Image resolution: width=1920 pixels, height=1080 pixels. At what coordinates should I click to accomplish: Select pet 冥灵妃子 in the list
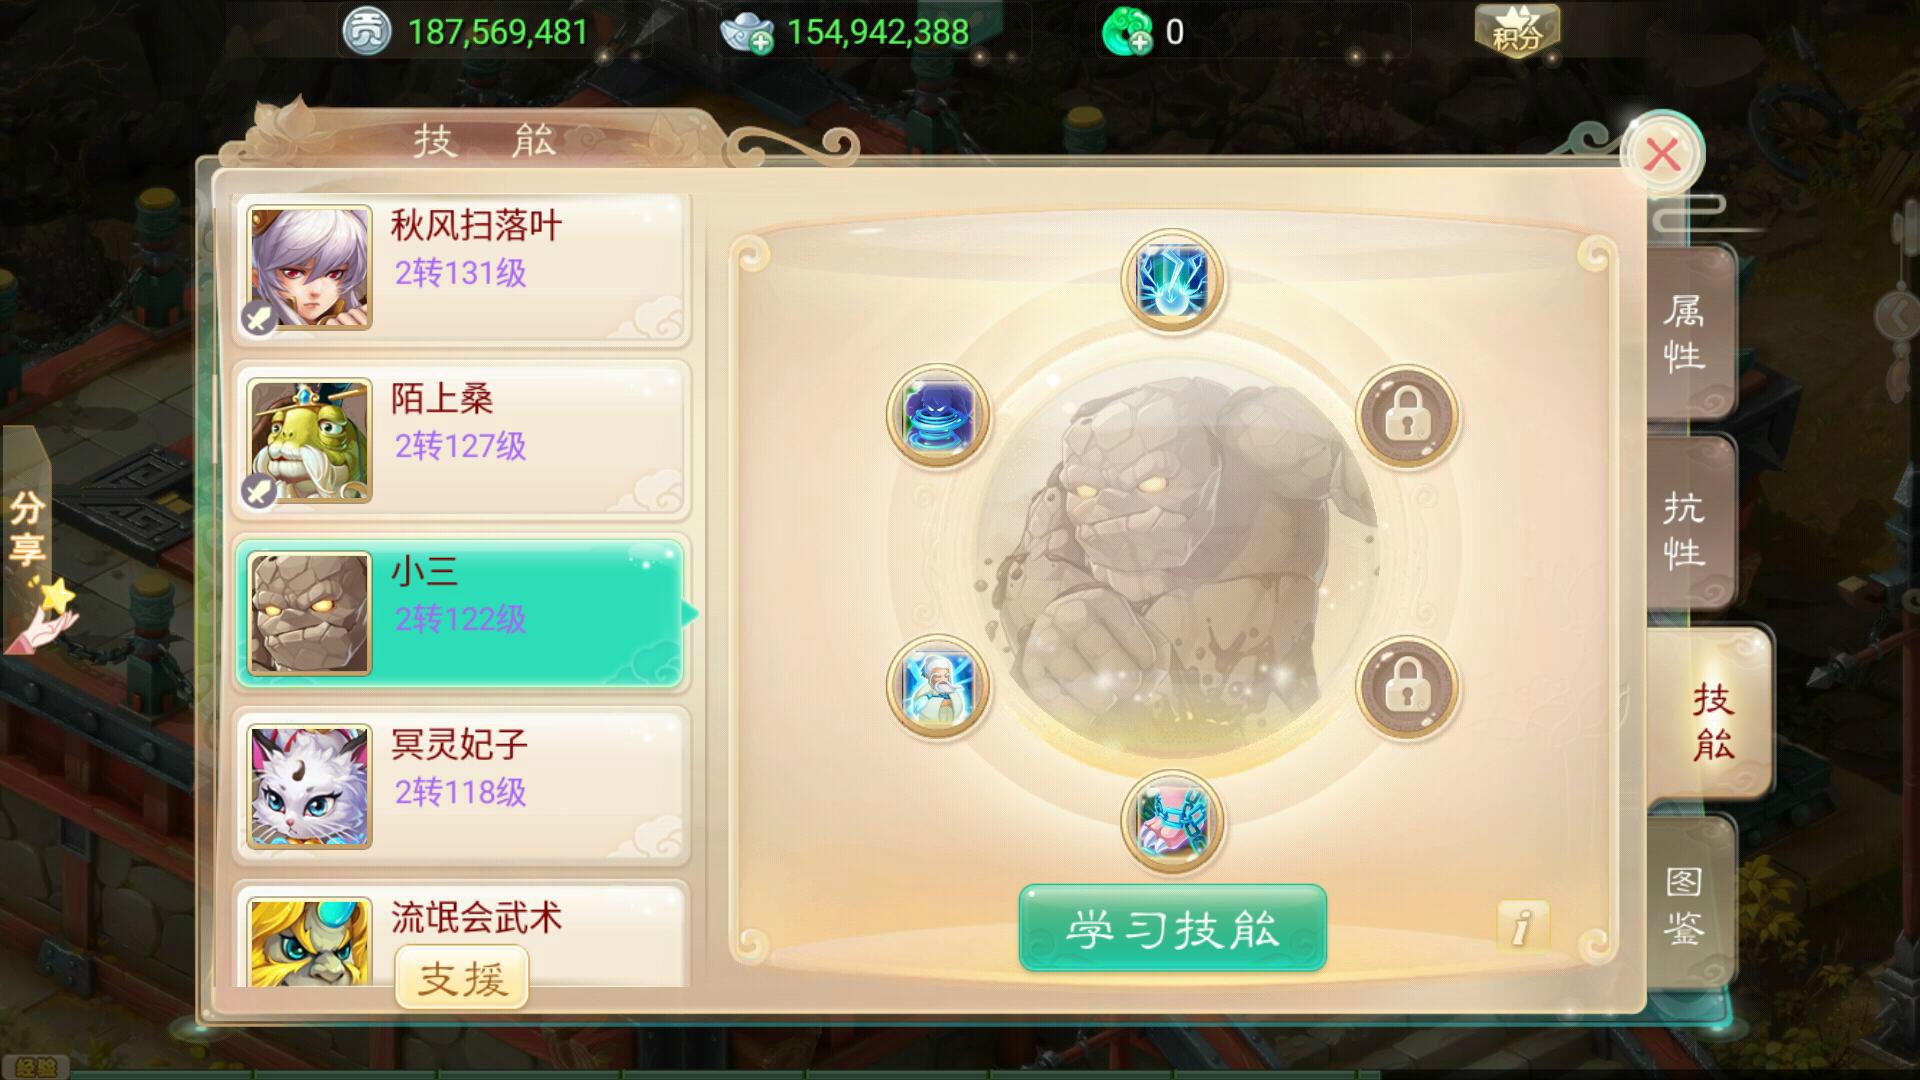click(x=462, y=787)
